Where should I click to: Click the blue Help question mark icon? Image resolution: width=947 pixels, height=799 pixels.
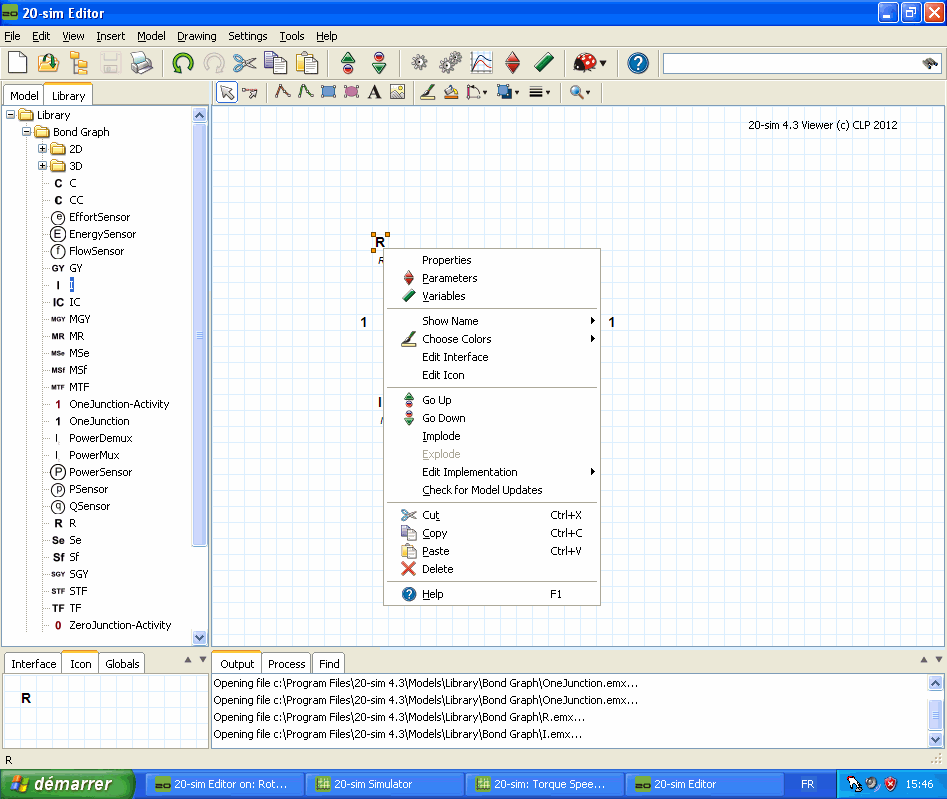point(638,63)
